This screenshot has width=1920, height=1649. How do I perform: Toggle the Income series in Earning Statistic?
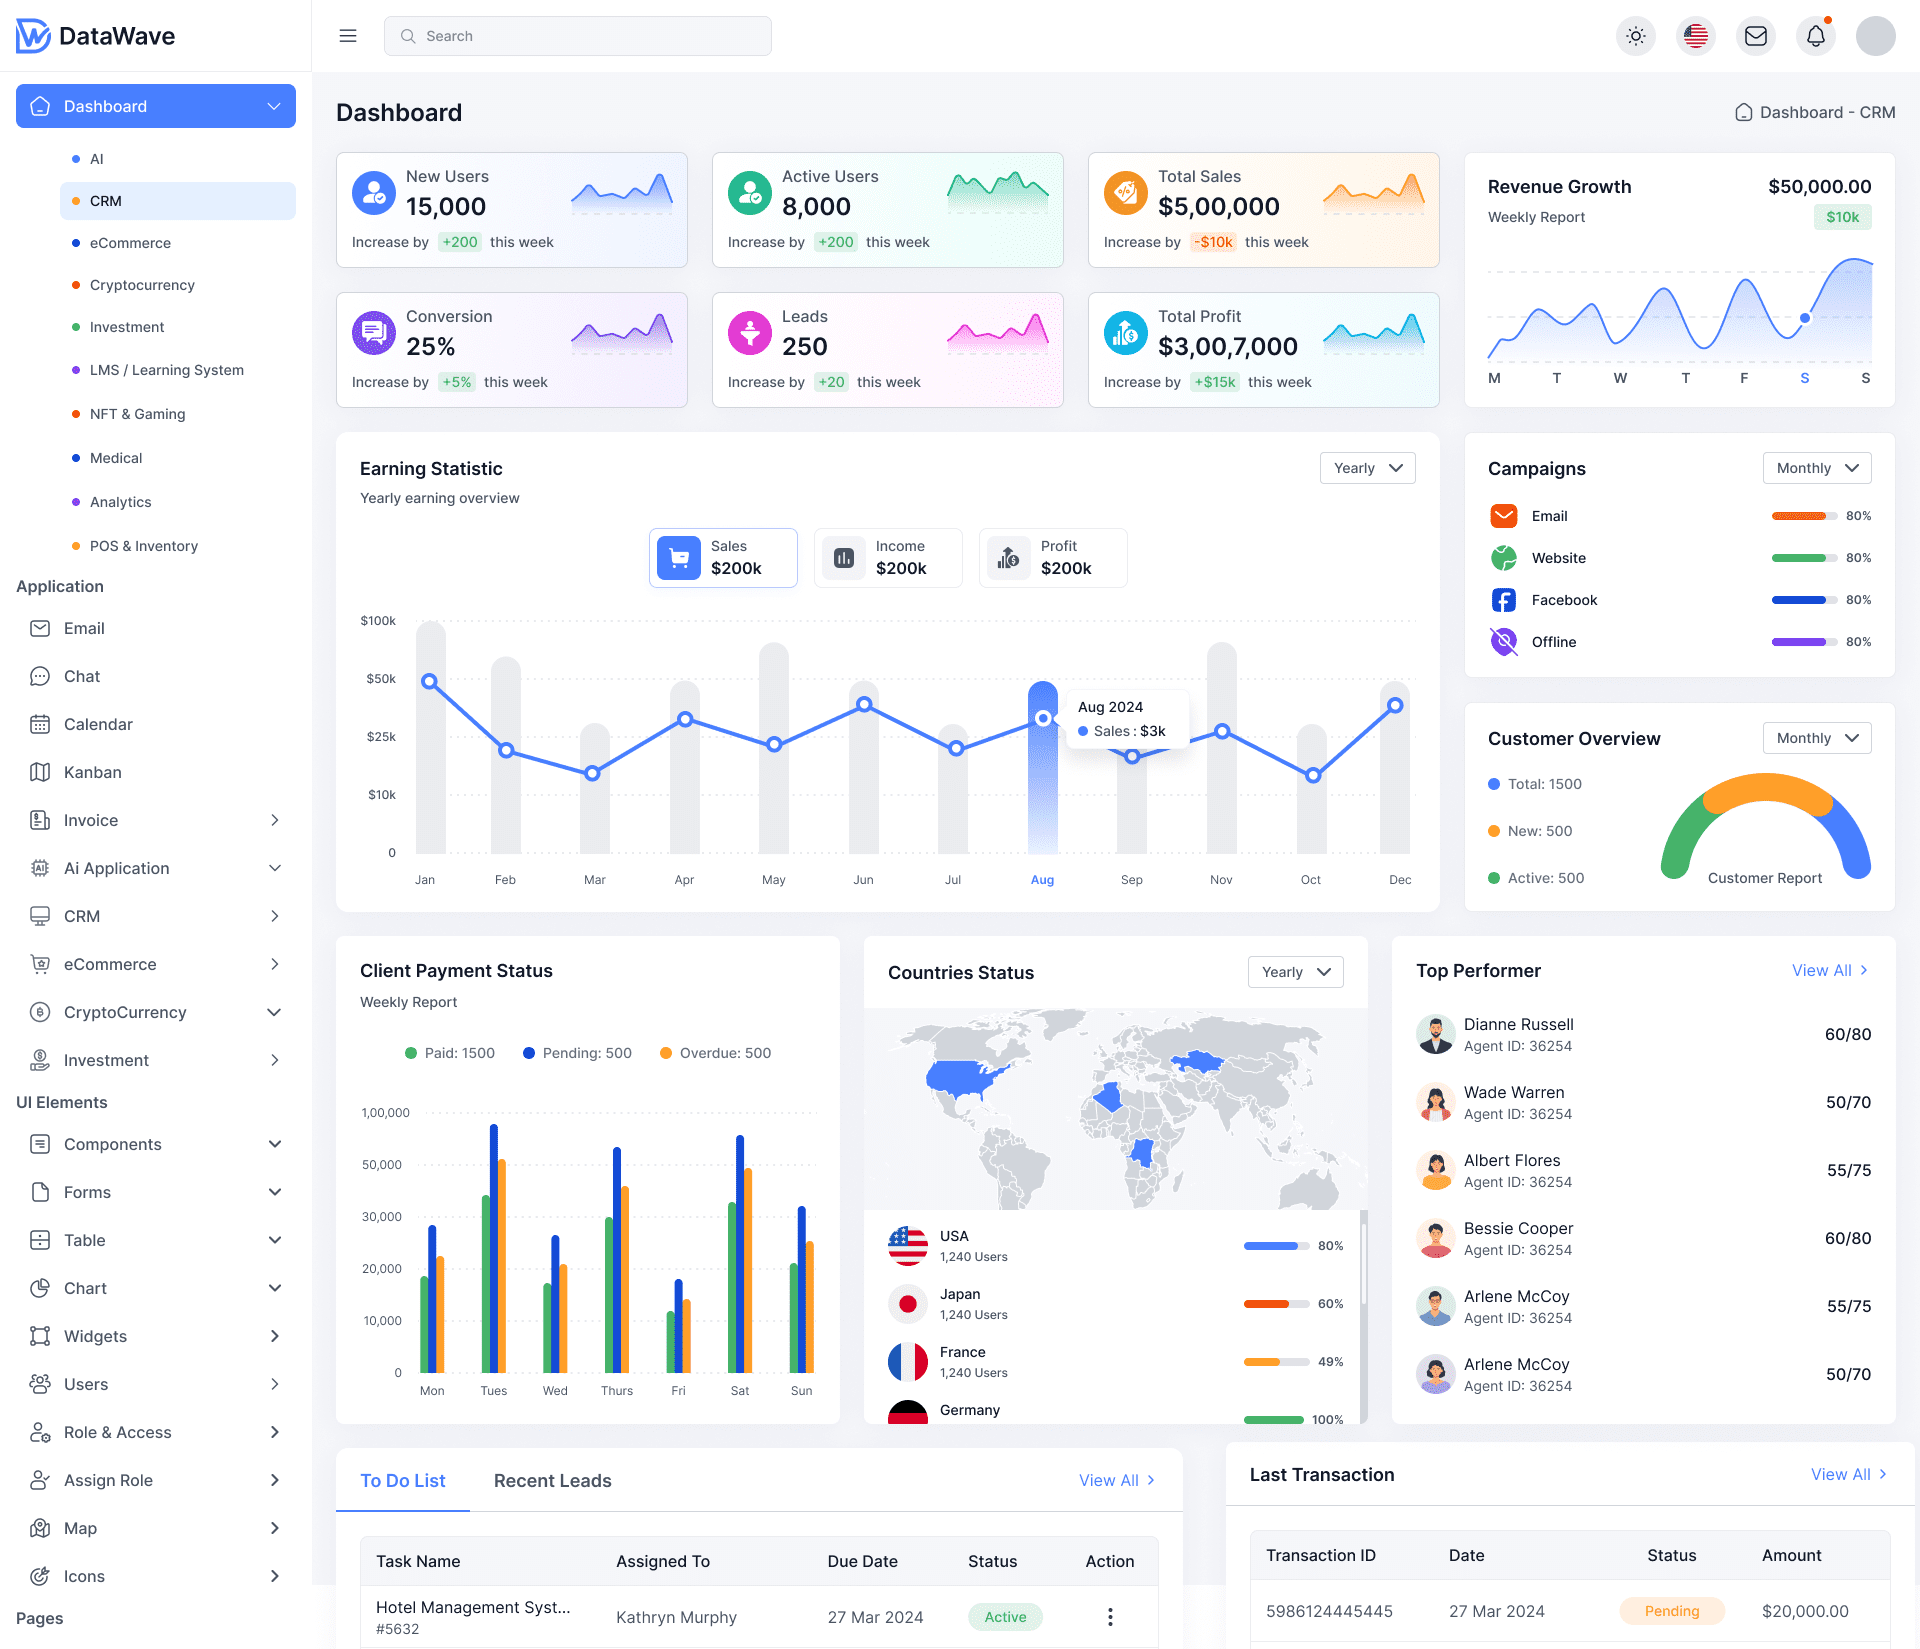click(x=887, y=557)
